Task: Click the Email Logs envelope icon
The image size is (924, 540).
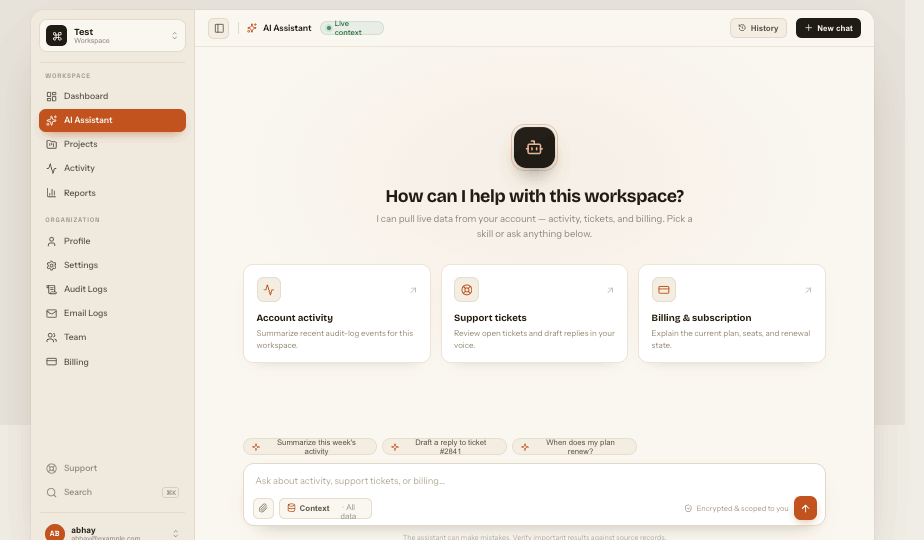Action: [51, 313]
